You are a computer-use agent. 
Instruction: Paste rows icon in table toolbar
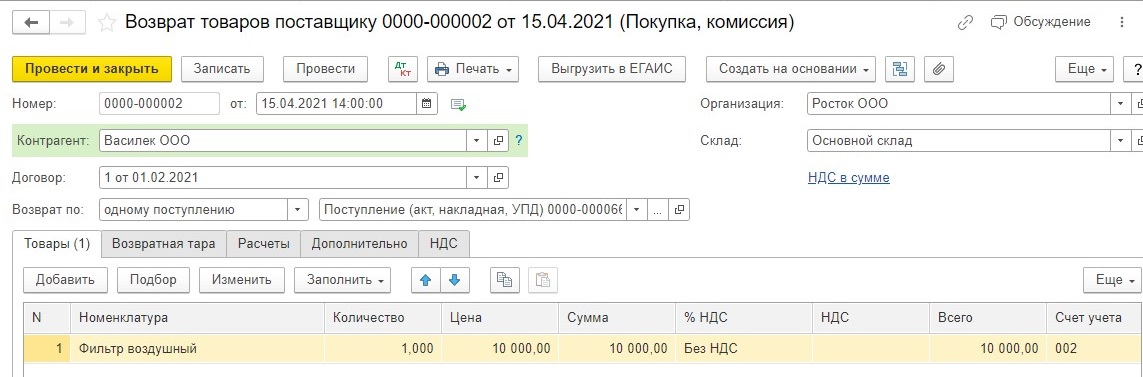(543, 279)
